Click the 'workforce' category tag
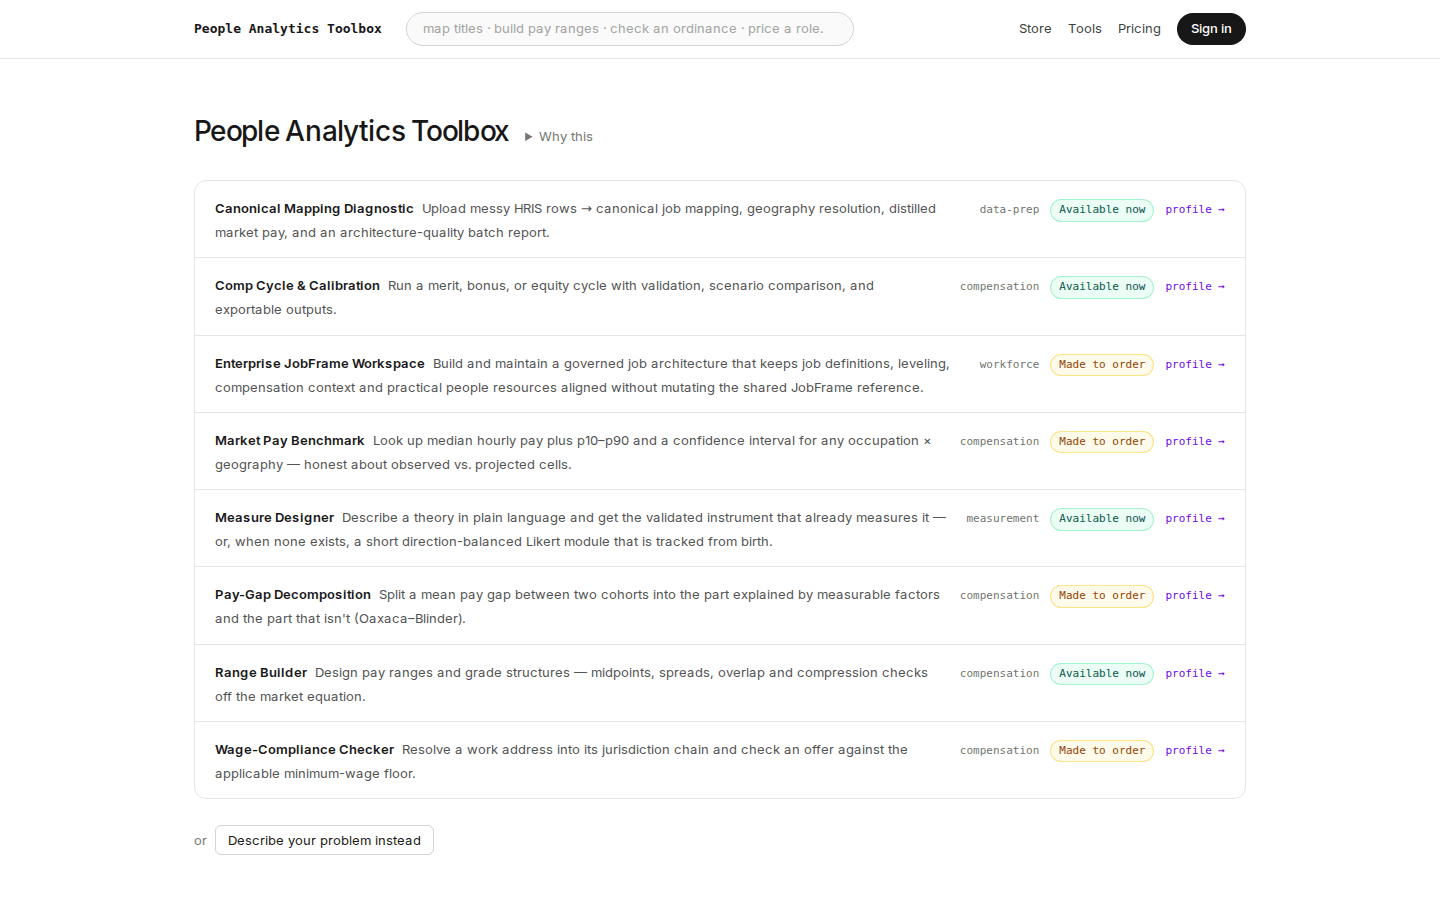 point(1009,365)
